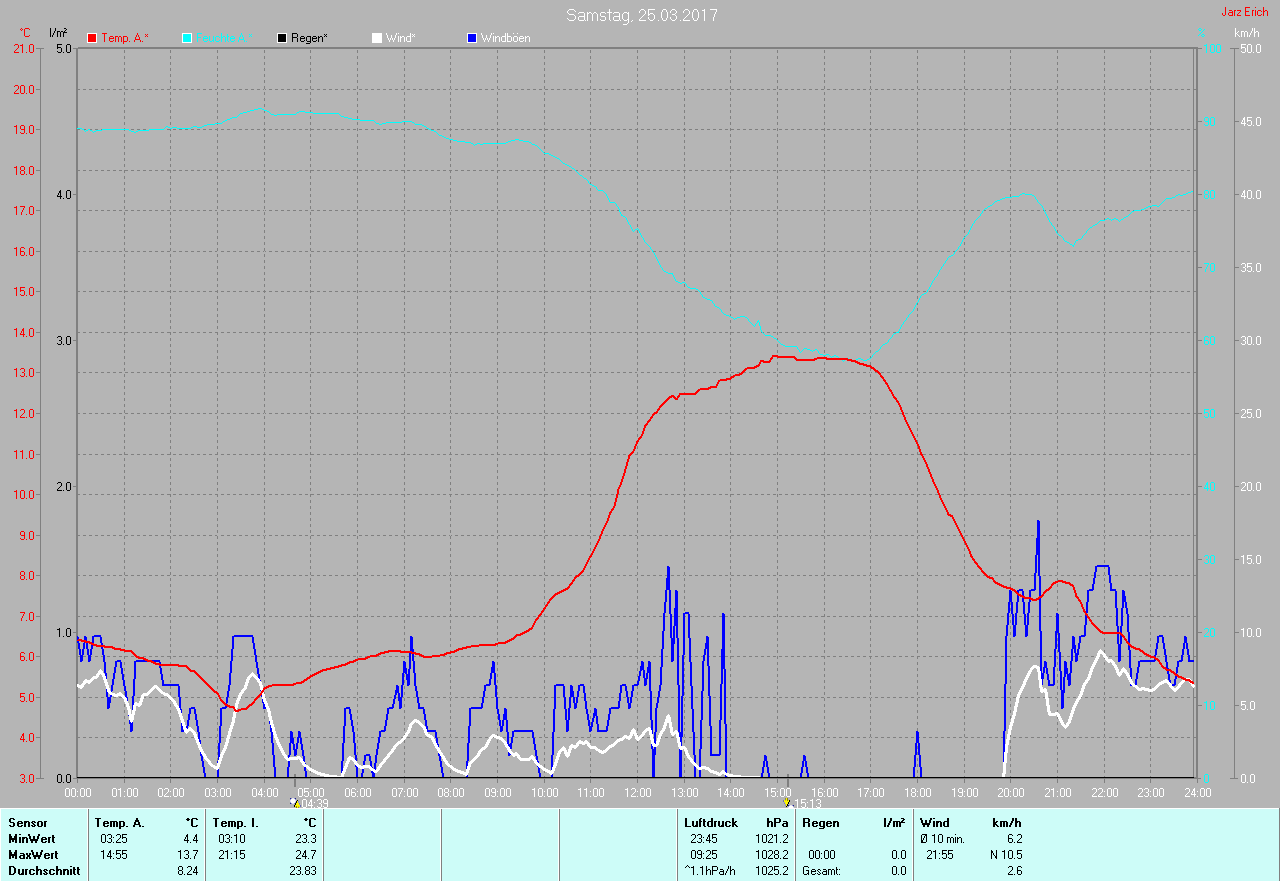The height and width of the screenshot is (881, 1280).
Task: Click the Durchschnitt row label
Action: [x=42, y=871]
